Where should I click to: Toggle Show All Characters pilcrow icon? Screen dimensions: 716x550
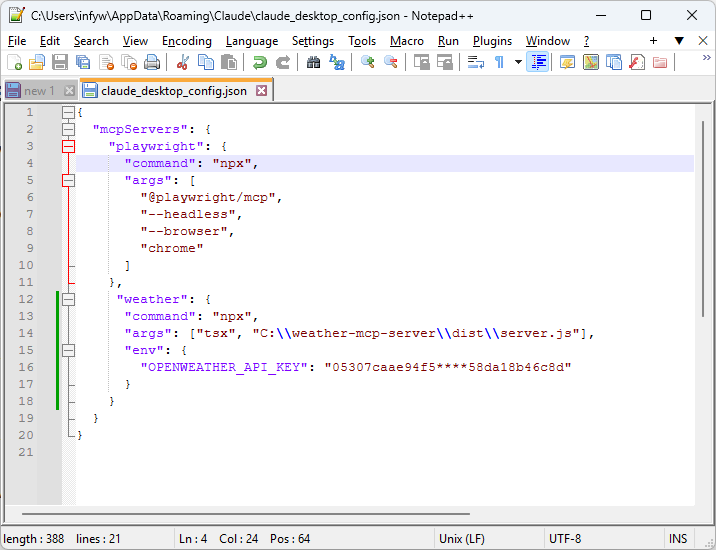click(x=499, y=62)
